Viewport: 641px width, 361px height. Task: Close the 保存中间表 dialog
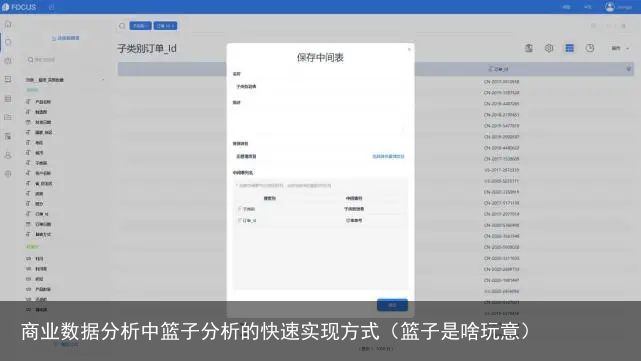click(409, 49)
